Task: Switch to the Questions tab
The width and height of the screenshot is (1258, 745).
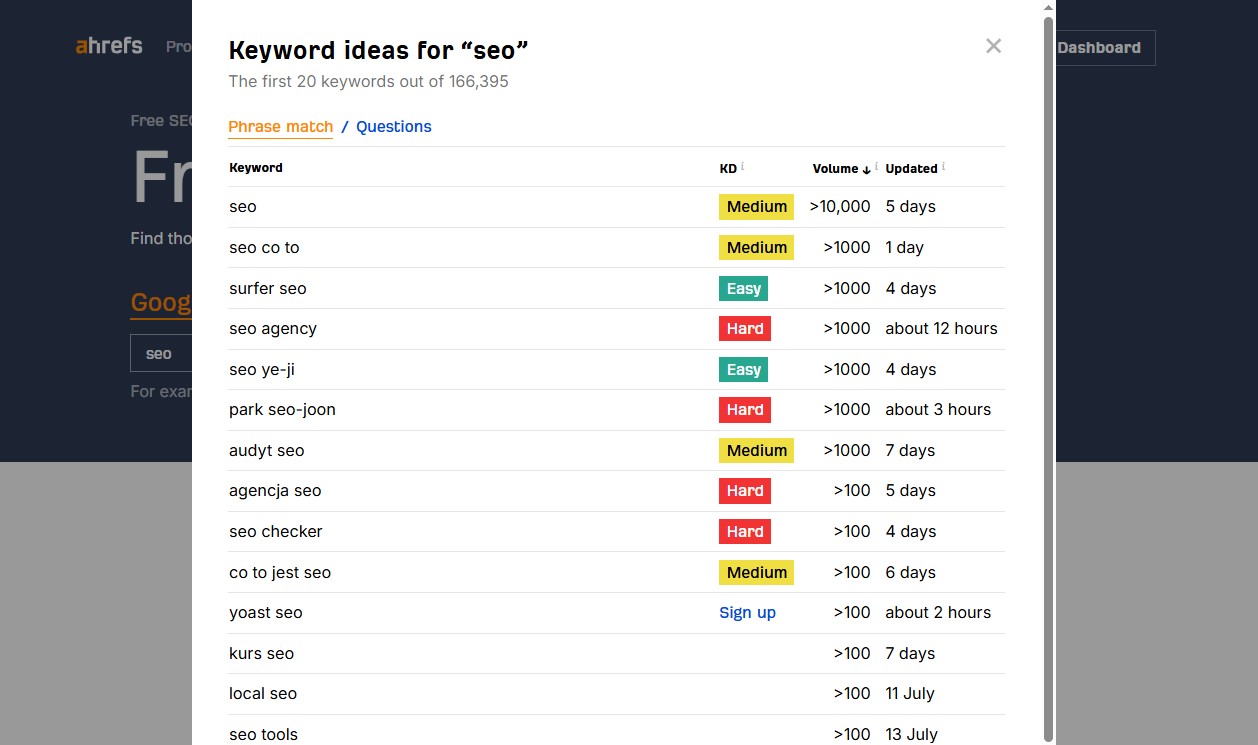Action: pyautogui.click(x=394, y=127)
